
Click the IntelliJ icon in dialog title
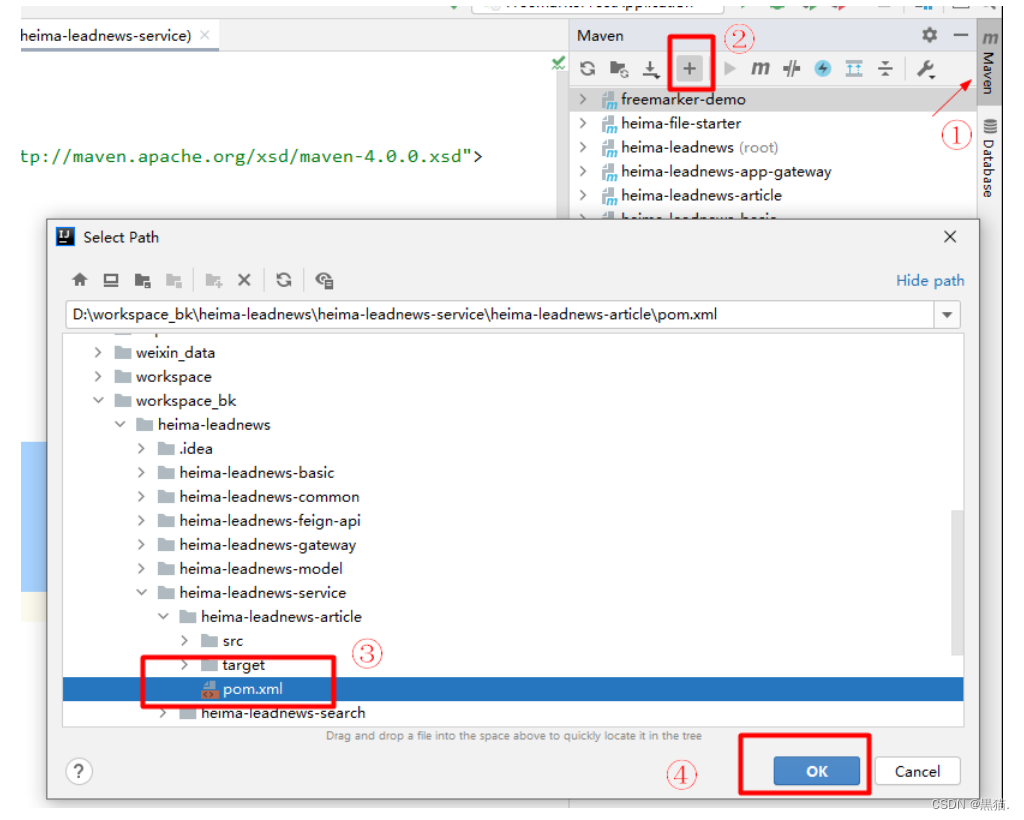coord(65,236)
